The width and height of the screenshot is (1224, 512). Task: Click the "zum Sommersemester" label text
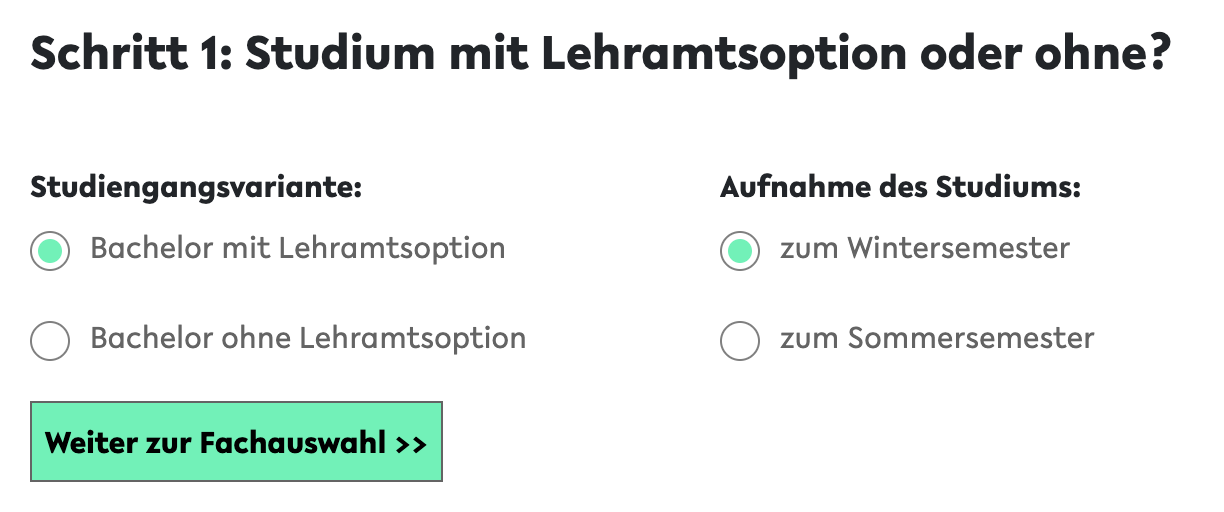pos(937,338)
